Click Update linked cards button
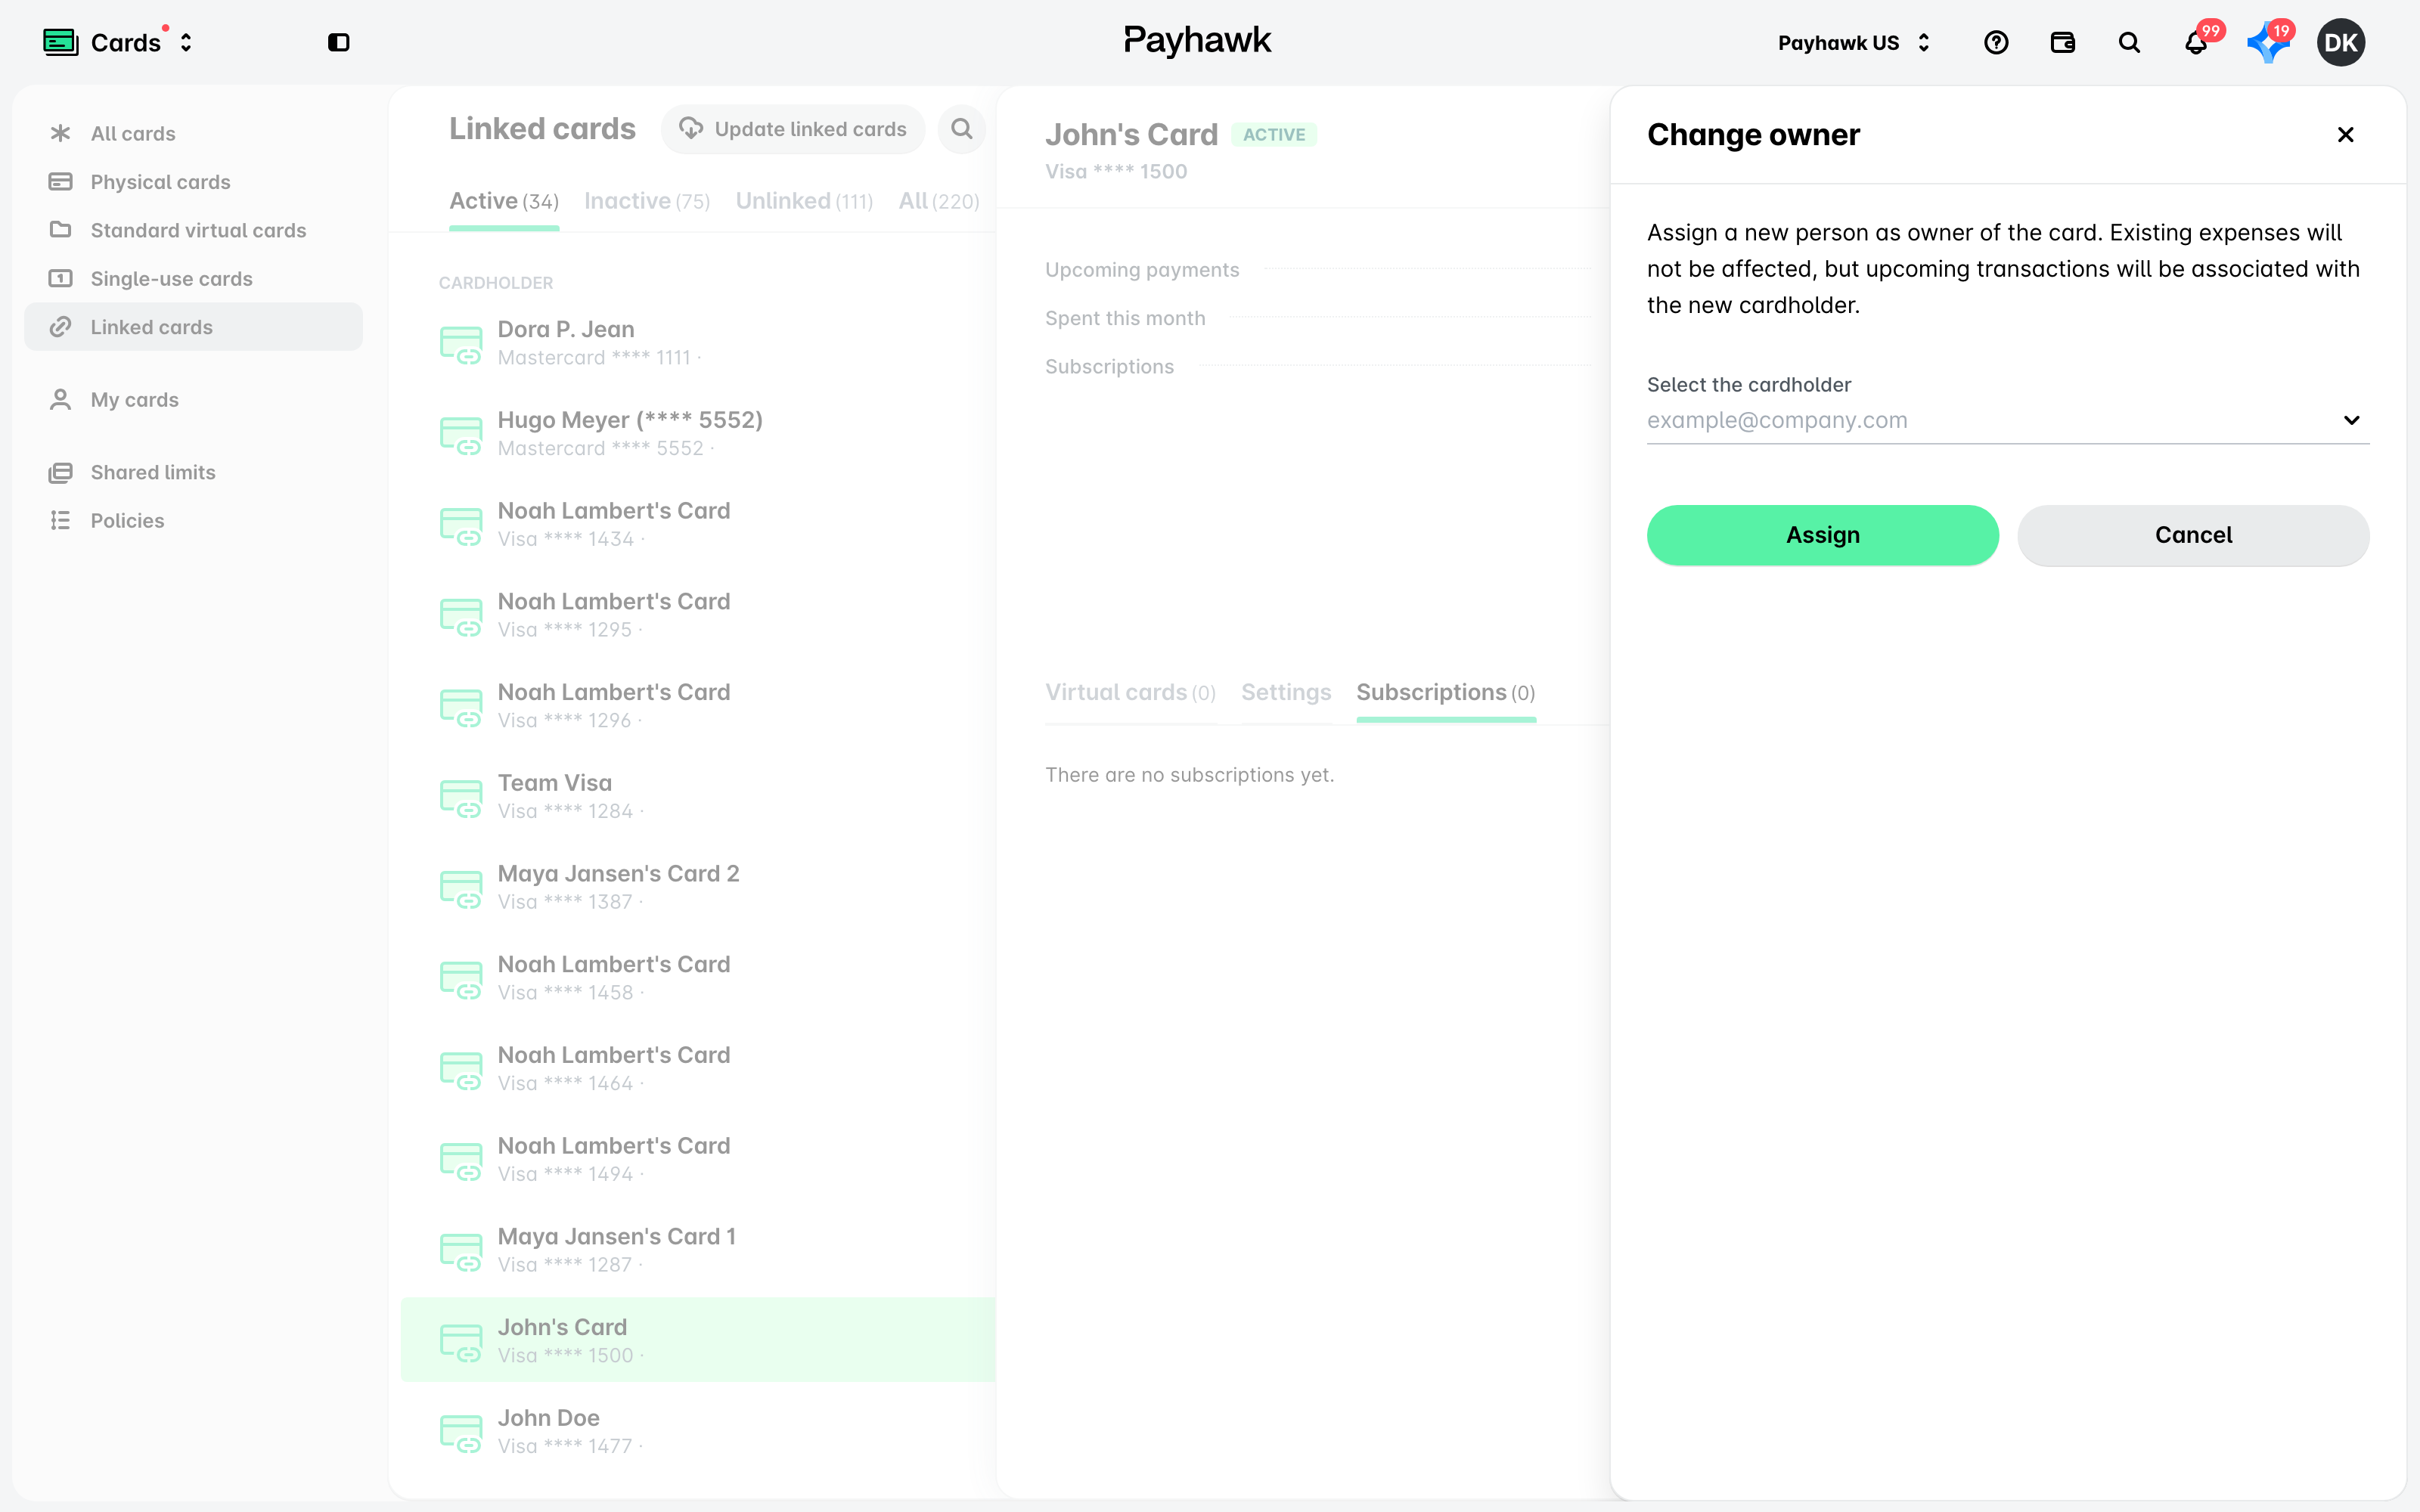This screenshot has height=1512, width=2420. click(792, 129)
